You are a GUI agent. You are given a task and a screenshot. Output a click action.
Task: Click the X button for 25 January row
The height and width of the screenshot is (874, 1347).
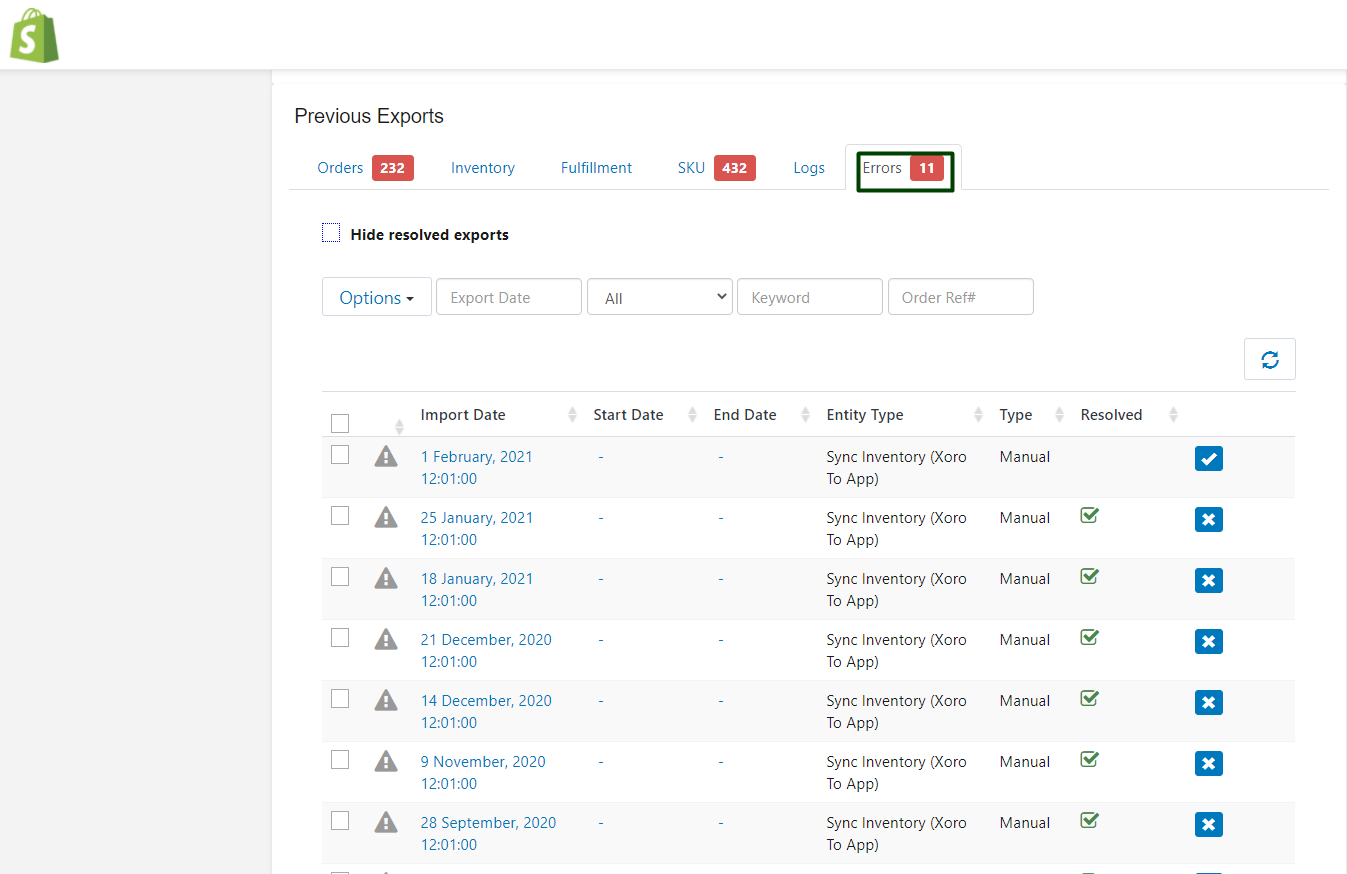1208,519
